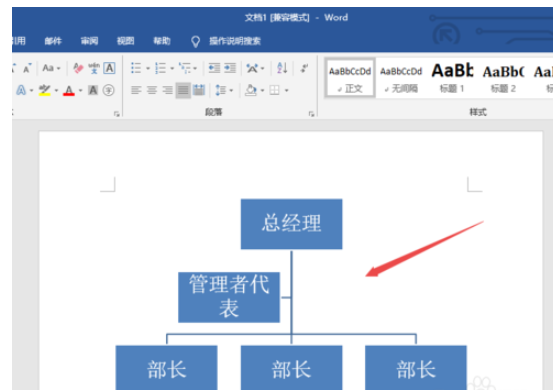This screenshot has height=390, width=553.
Task: Open the 邮件 ribbon tab
Action: (53, 41)
